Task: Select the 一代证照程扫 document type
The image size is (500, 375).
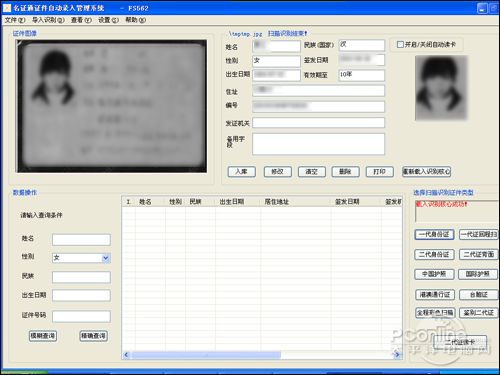Action: point(479,235)
